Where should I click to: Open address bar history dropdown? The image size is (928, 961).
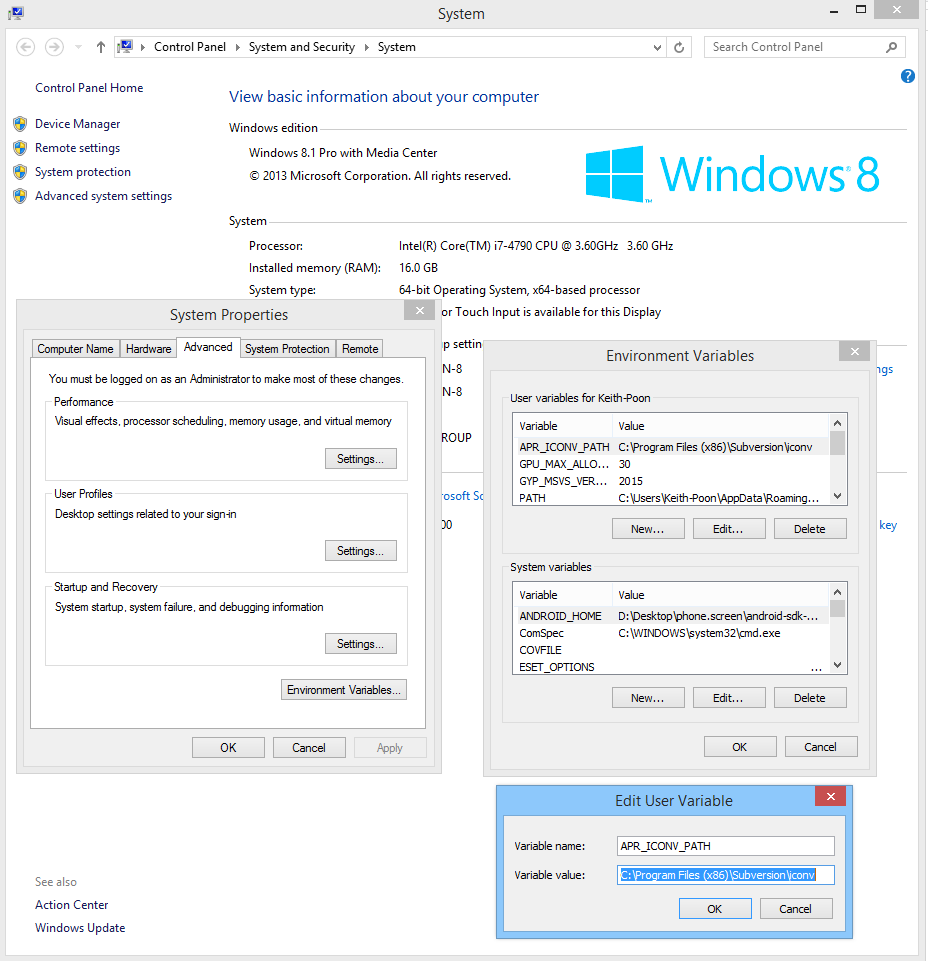[657, 47]
